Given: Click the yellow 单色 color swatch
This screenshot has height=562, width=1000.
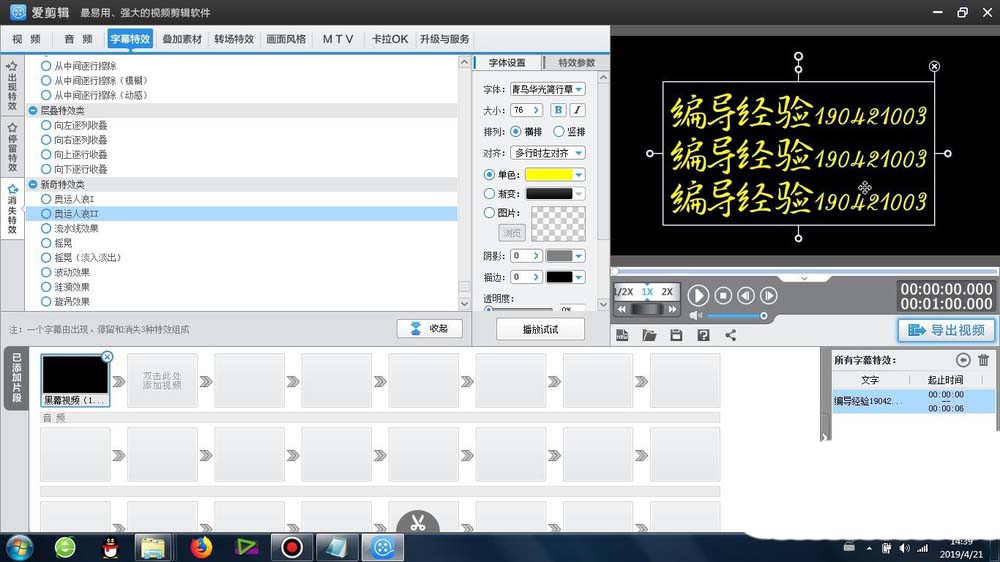Looking at the screenshot, I should [x=548, y=175].
